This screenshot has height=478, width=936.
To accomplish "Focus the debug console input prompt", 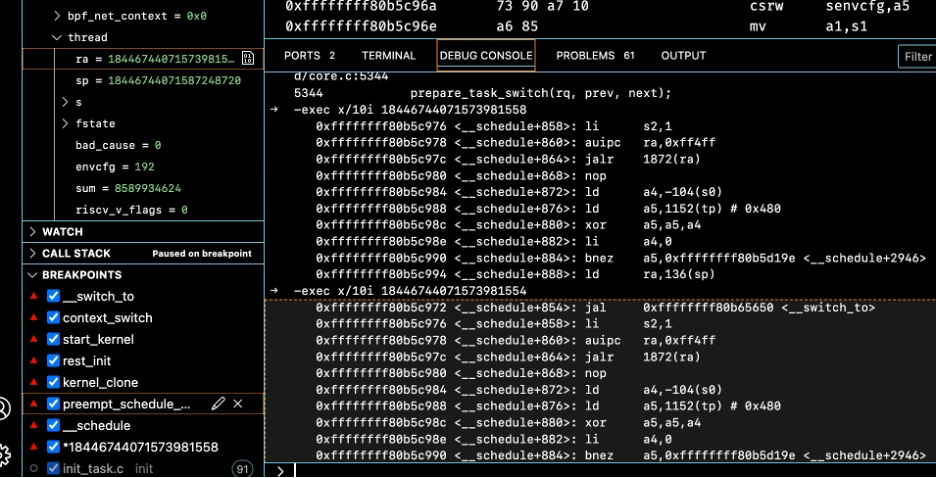I will (x=600, y=469).
